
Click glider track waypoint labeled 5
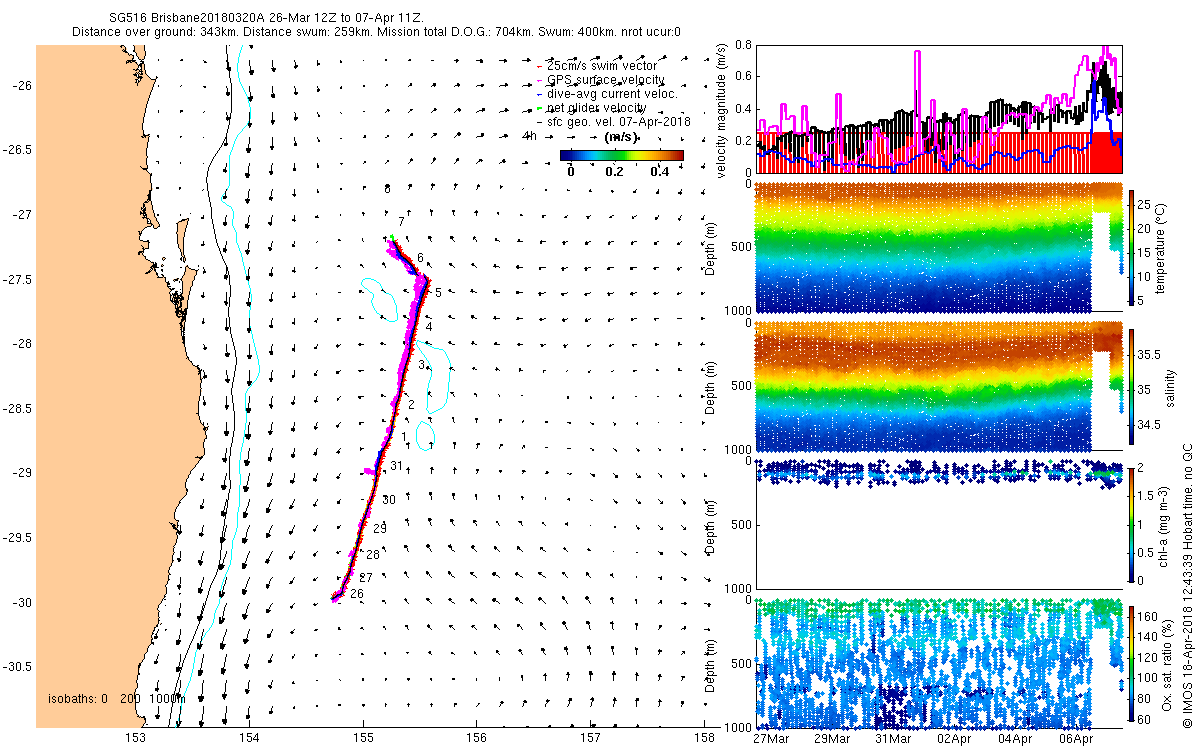438,292
